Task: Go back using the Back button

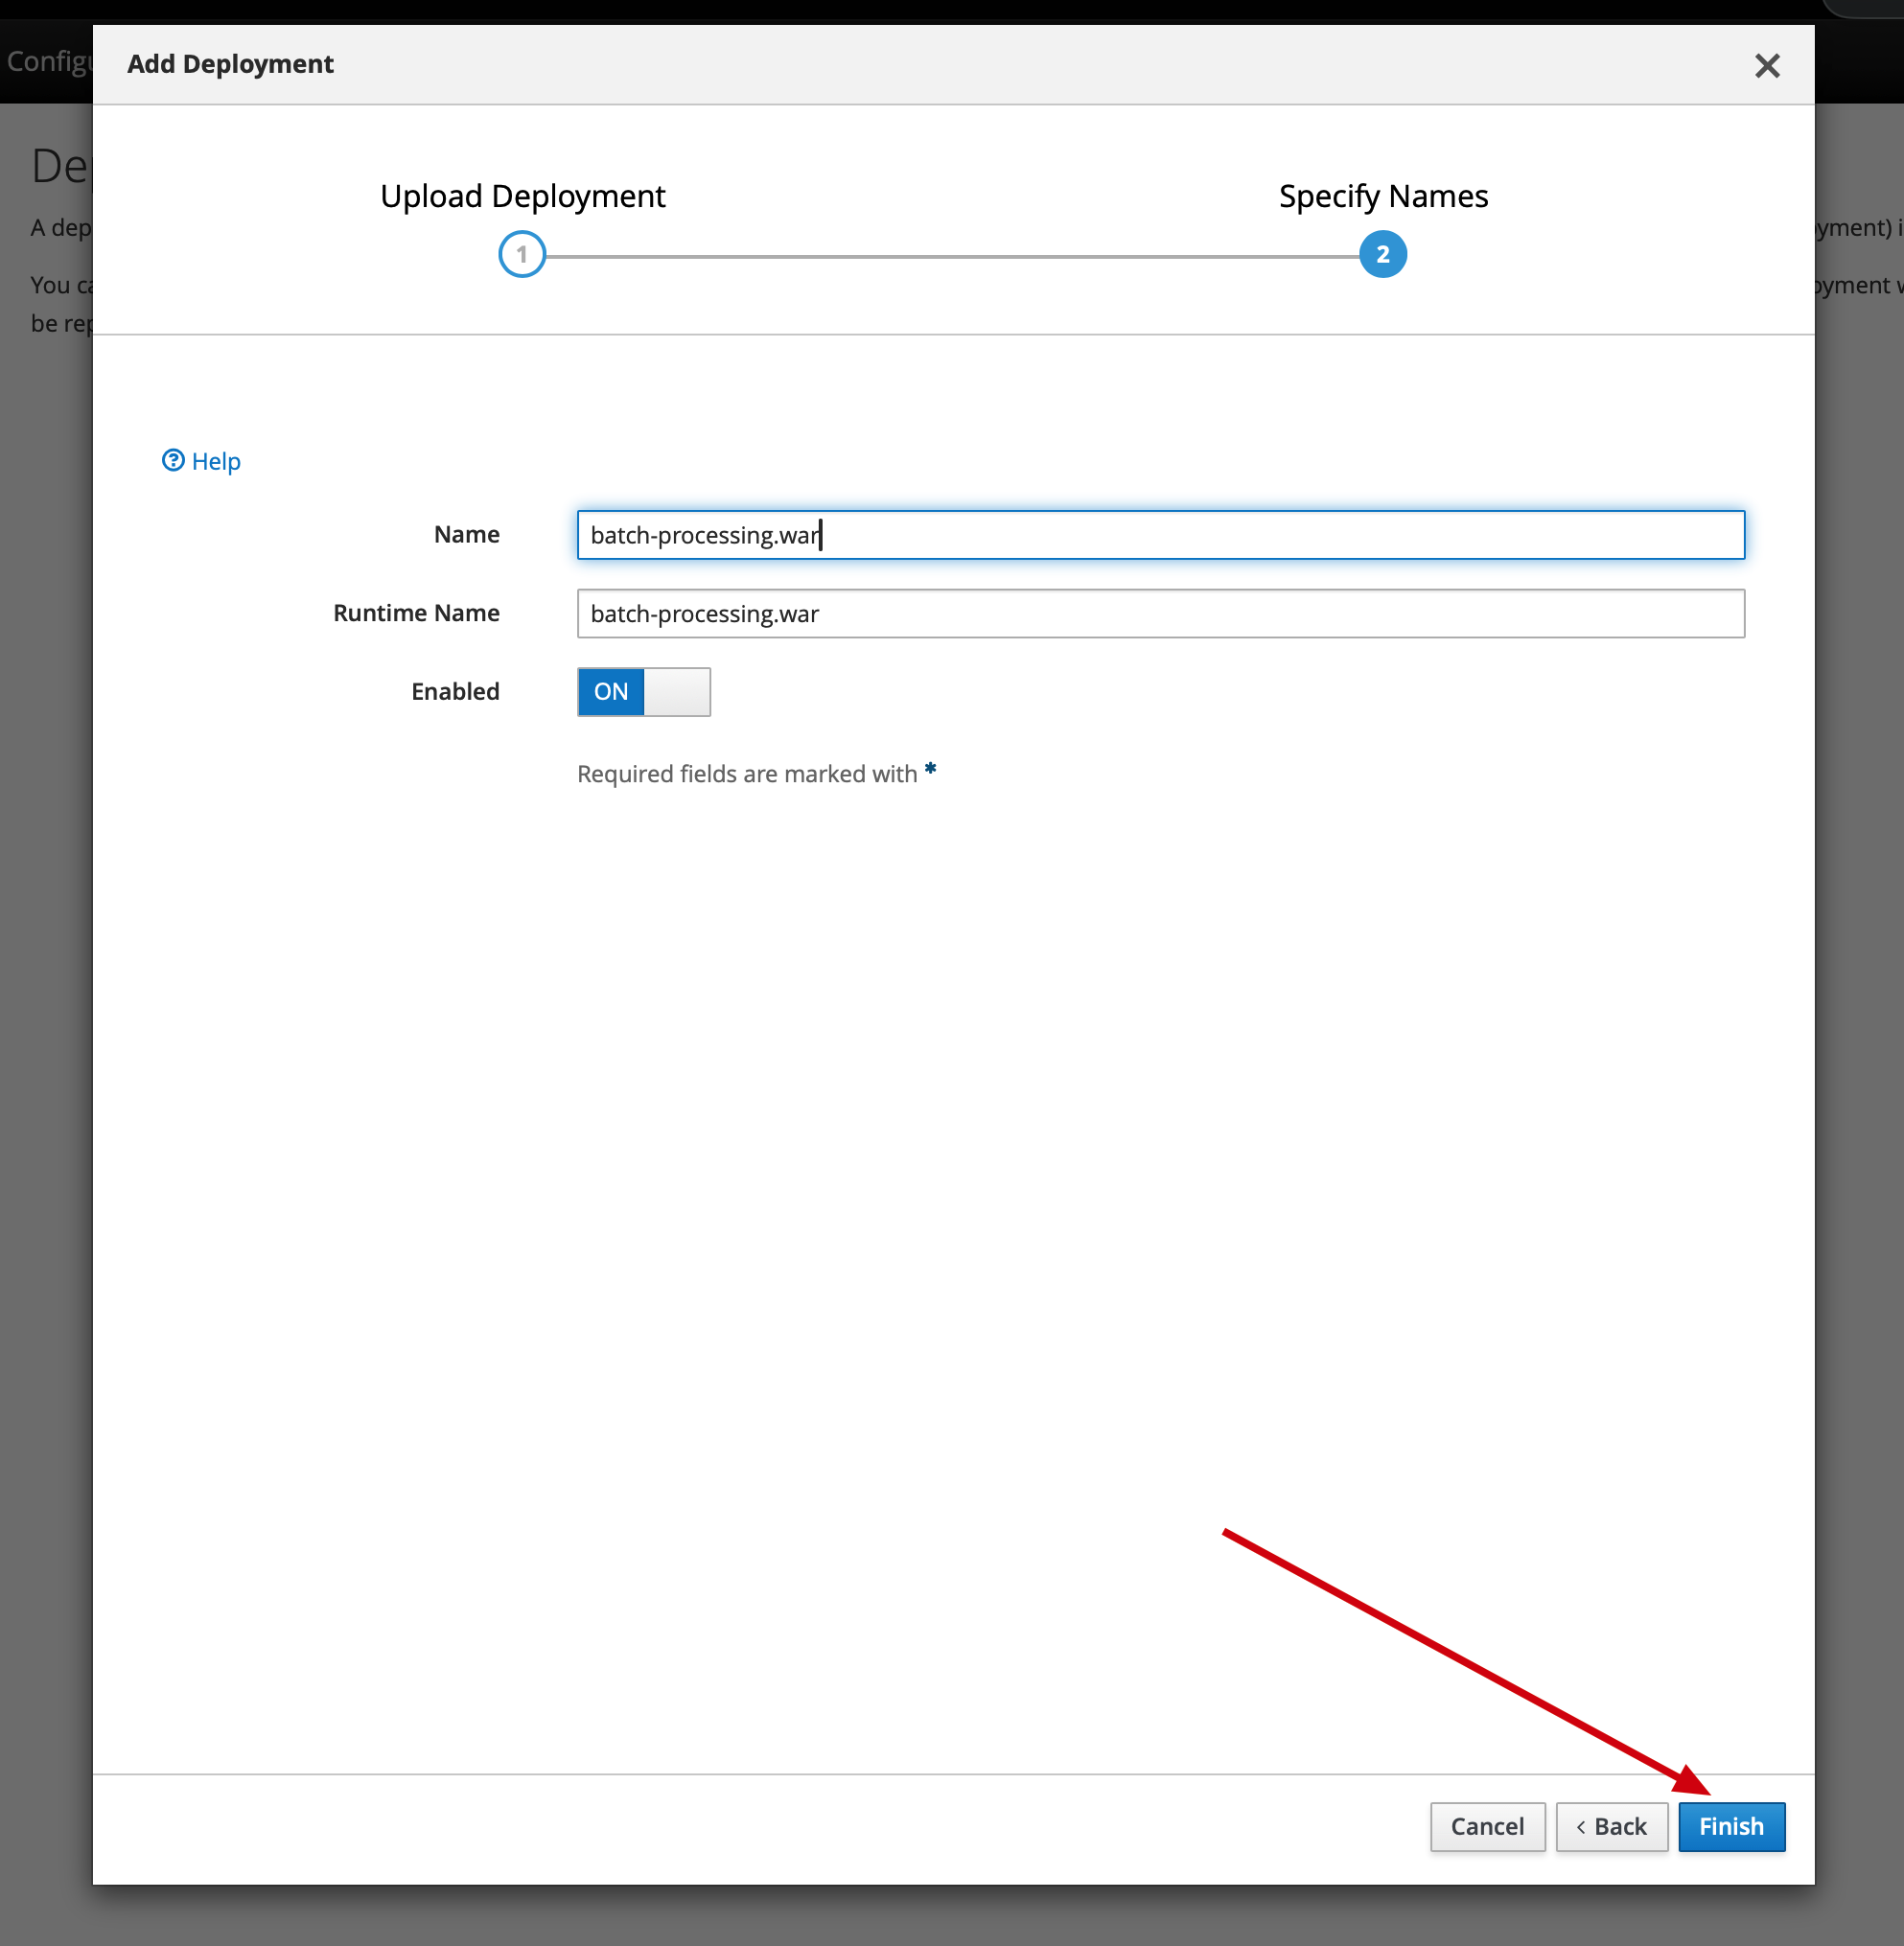Action: [1611, 1827]
